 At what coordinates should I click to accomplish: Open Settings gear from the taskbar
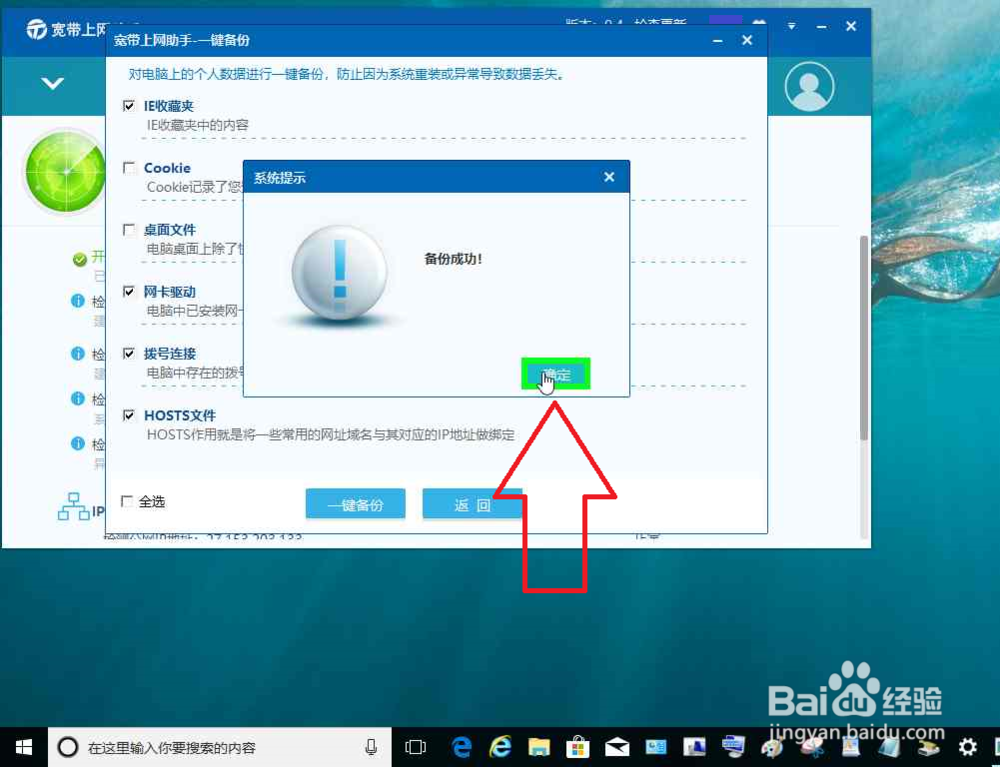pos(967,747)
